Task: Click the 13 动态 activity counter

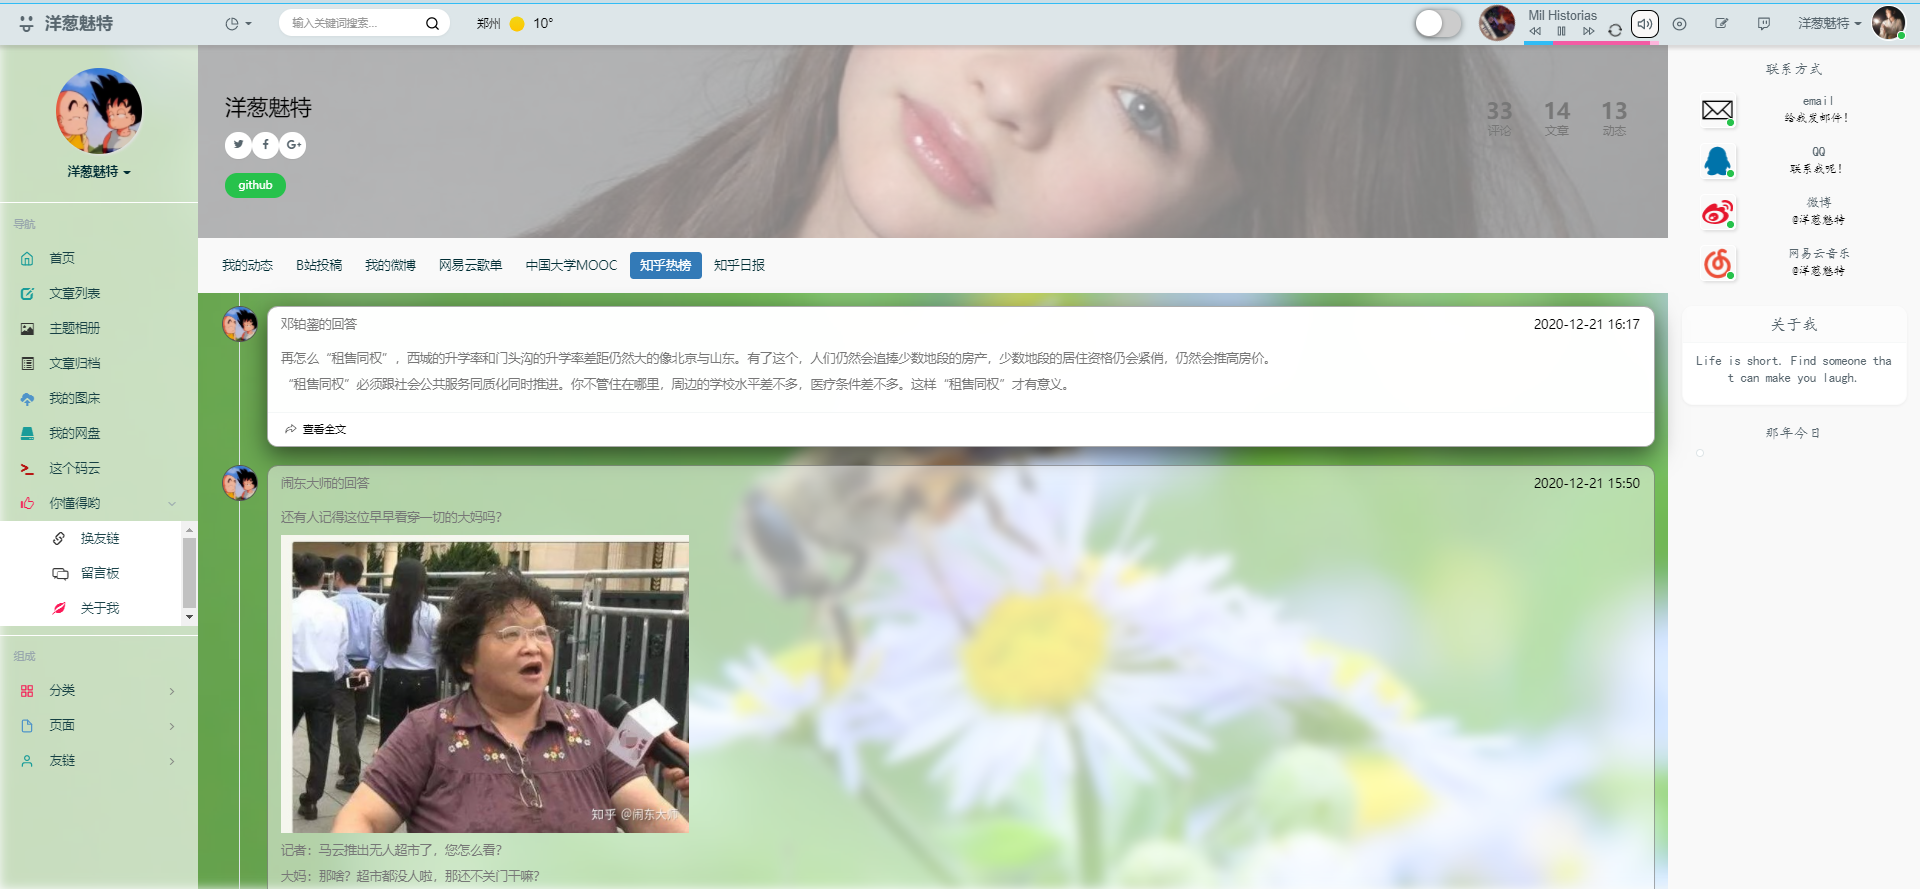Action: (1614, 117)
